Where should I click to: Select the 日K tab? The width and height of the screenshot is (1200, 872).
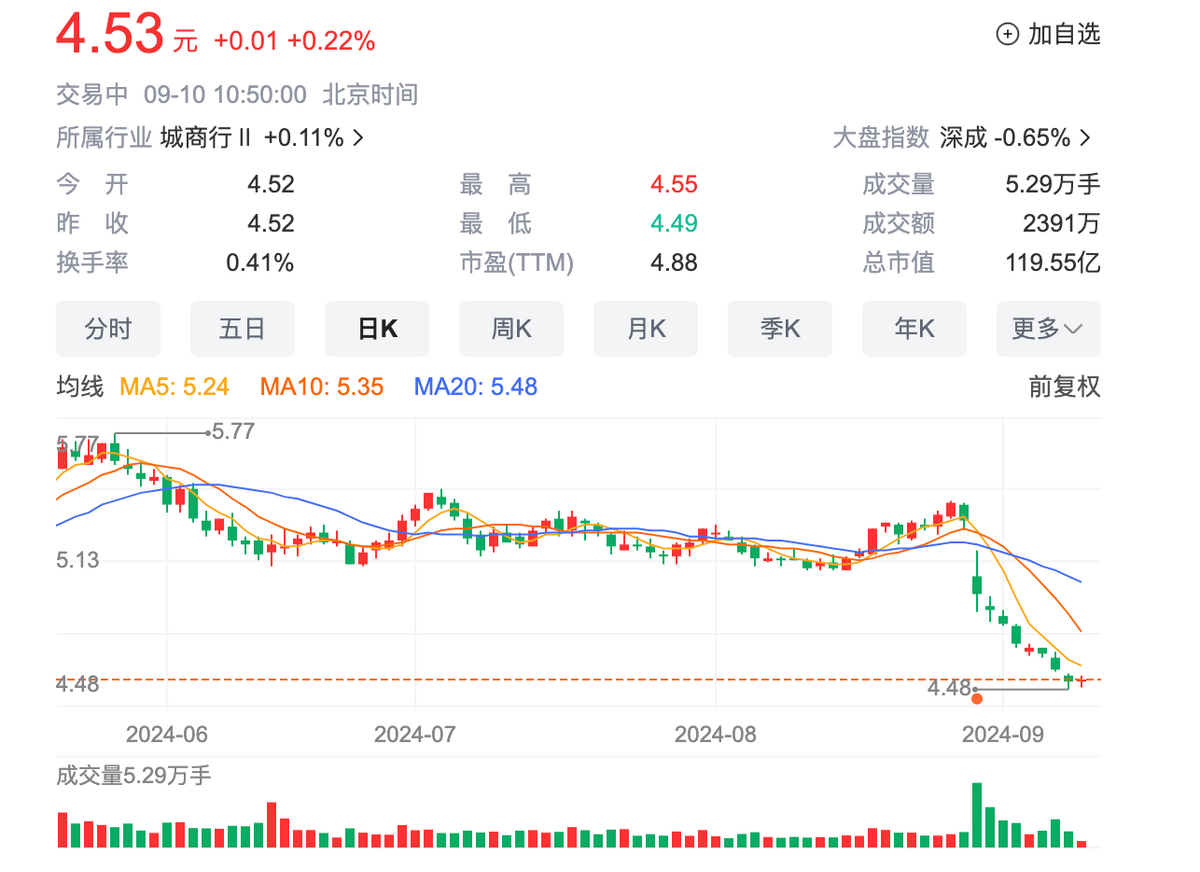pos(377,329)
